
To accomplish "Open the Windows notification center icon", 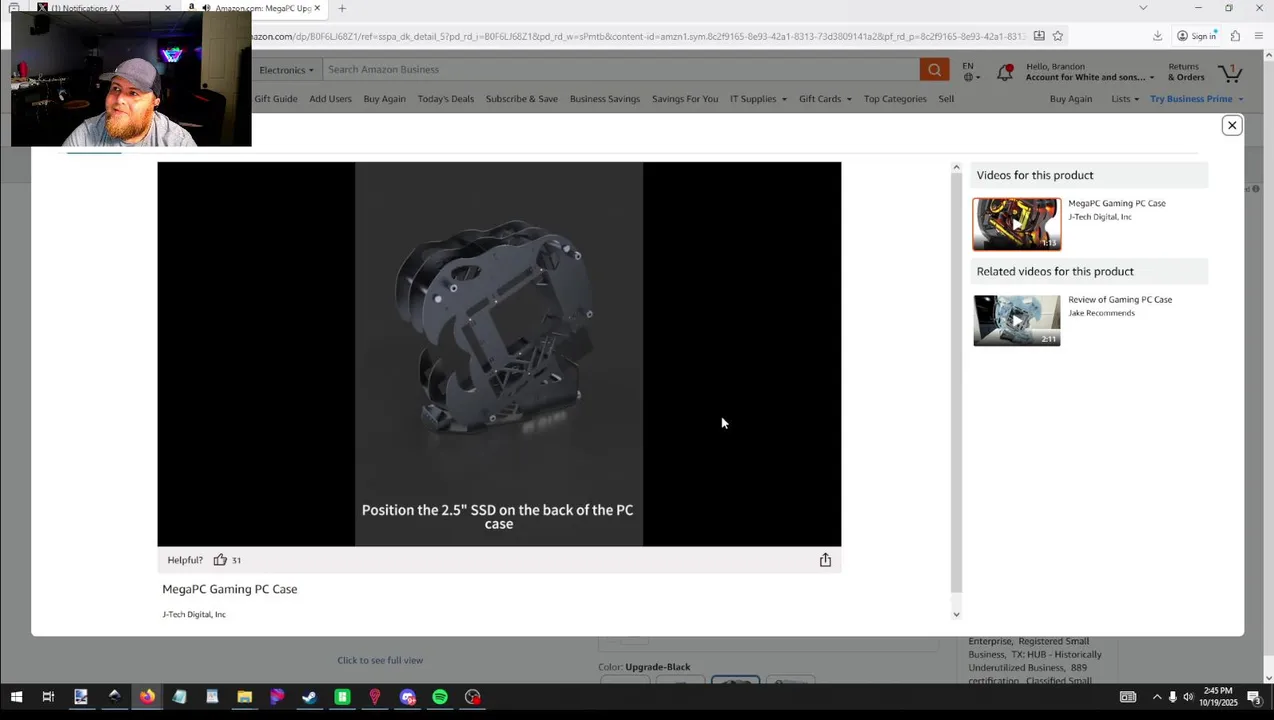I will [x=1254, y=697].
